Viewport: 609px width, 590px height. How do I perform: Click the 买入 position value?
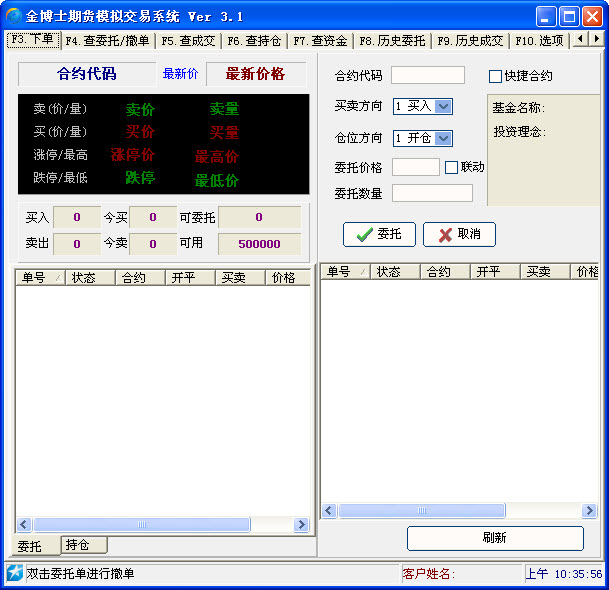pyautogui.click(x=77, y=217)
